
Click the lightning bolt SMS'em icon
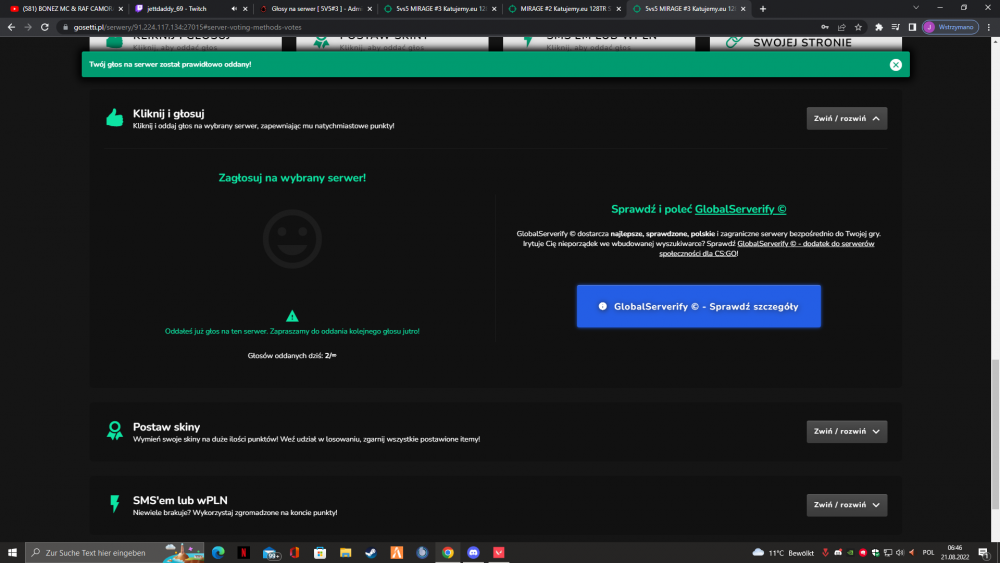(x=115, y=504)
